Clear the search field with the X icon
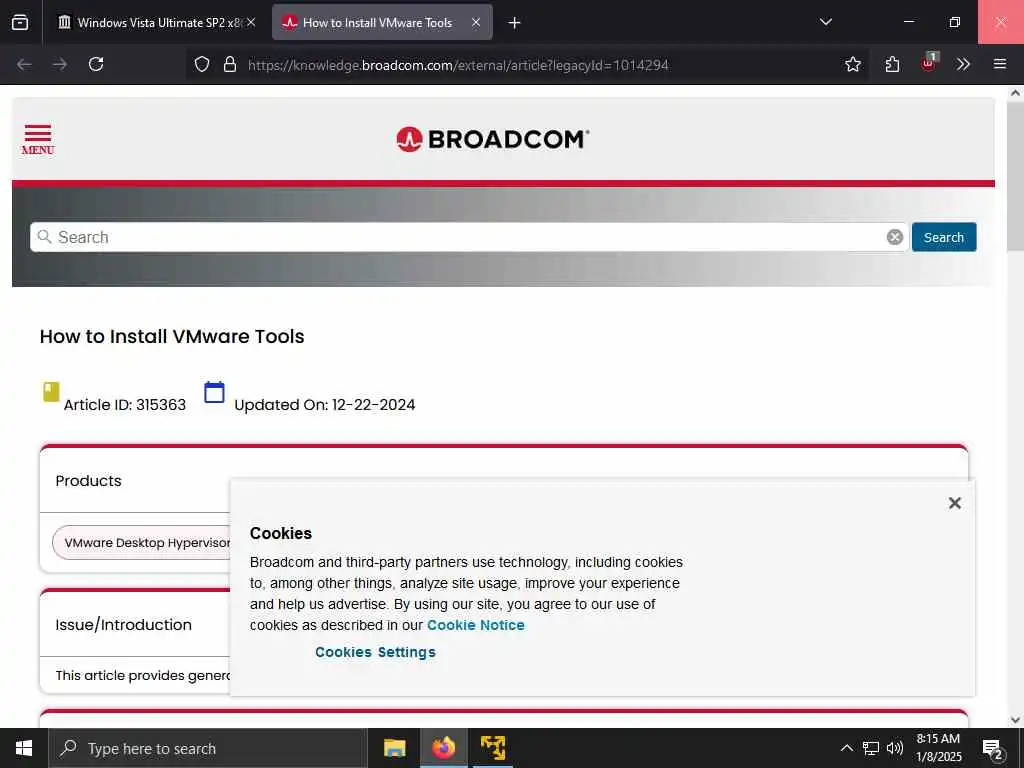 point(895,237)
